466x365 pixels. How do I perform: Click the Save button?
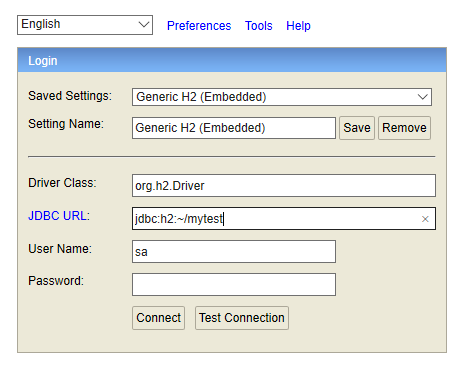tap(357, 128)
